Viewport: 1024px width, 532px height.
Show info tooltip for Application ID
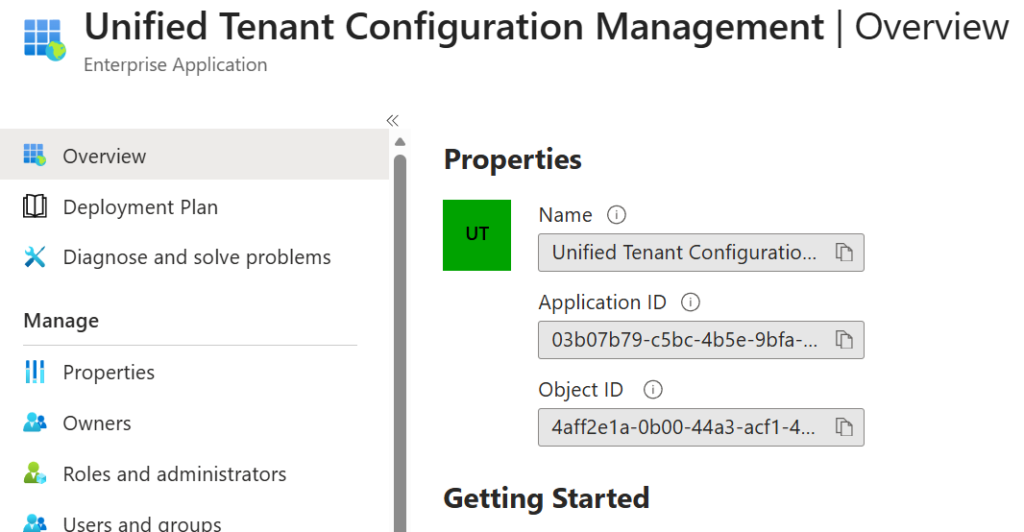tap(690, 302)
